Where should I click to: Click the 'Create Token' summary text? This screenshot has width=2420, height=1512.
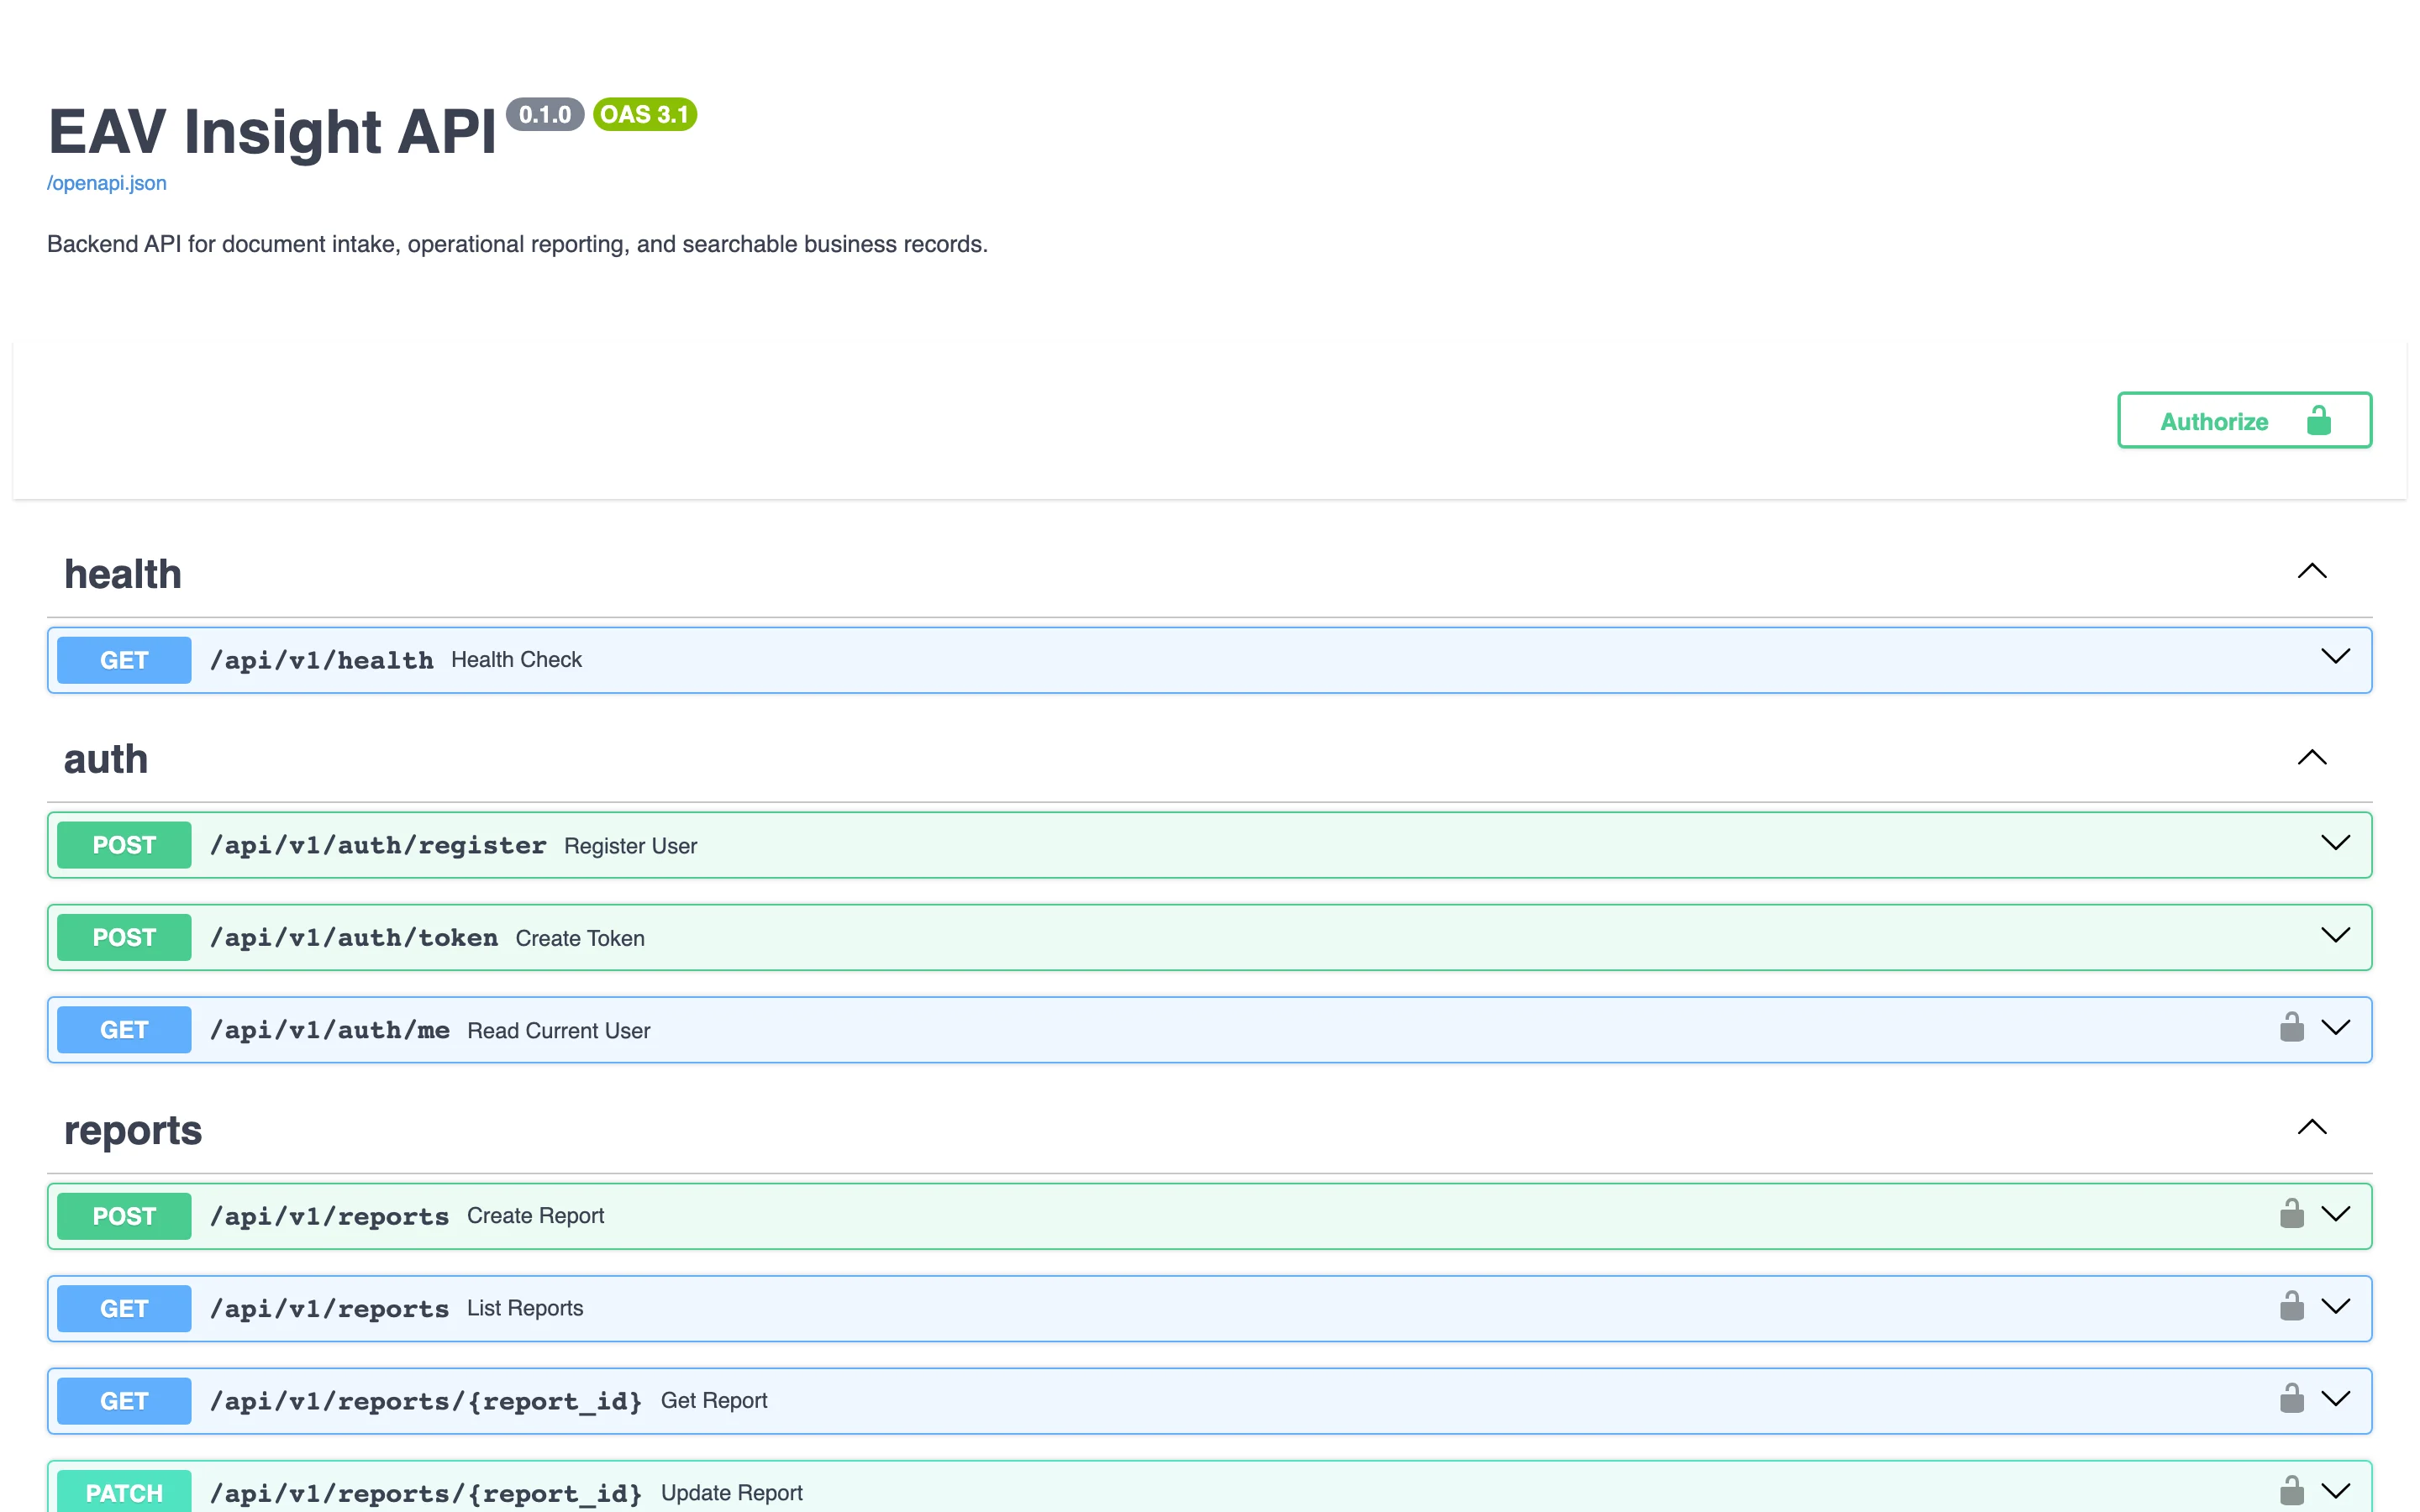(x=580, y=938)
